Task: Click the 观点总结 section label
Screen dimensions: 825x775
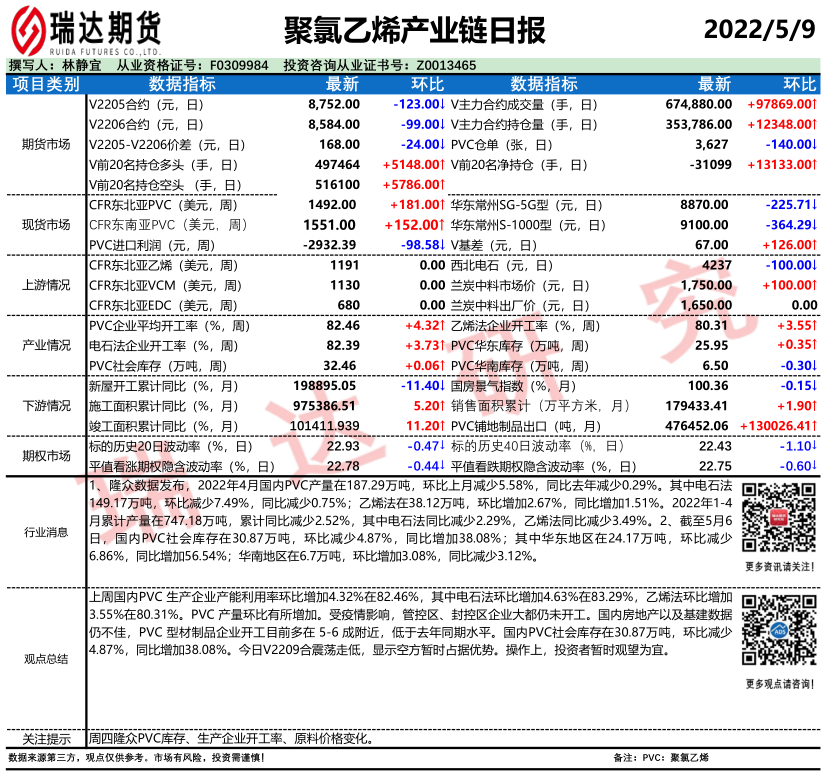Action: coord(46,658)
